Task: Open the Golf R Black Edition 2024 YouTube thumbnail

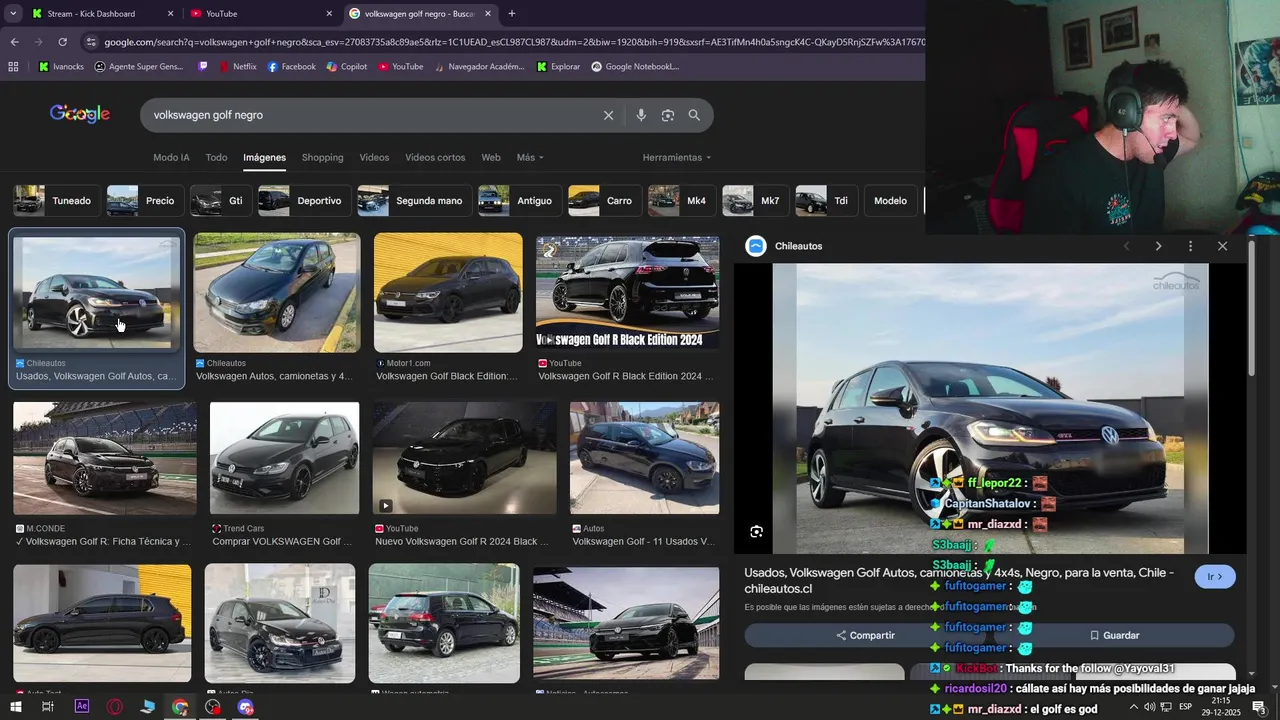Action: point(627,293)
